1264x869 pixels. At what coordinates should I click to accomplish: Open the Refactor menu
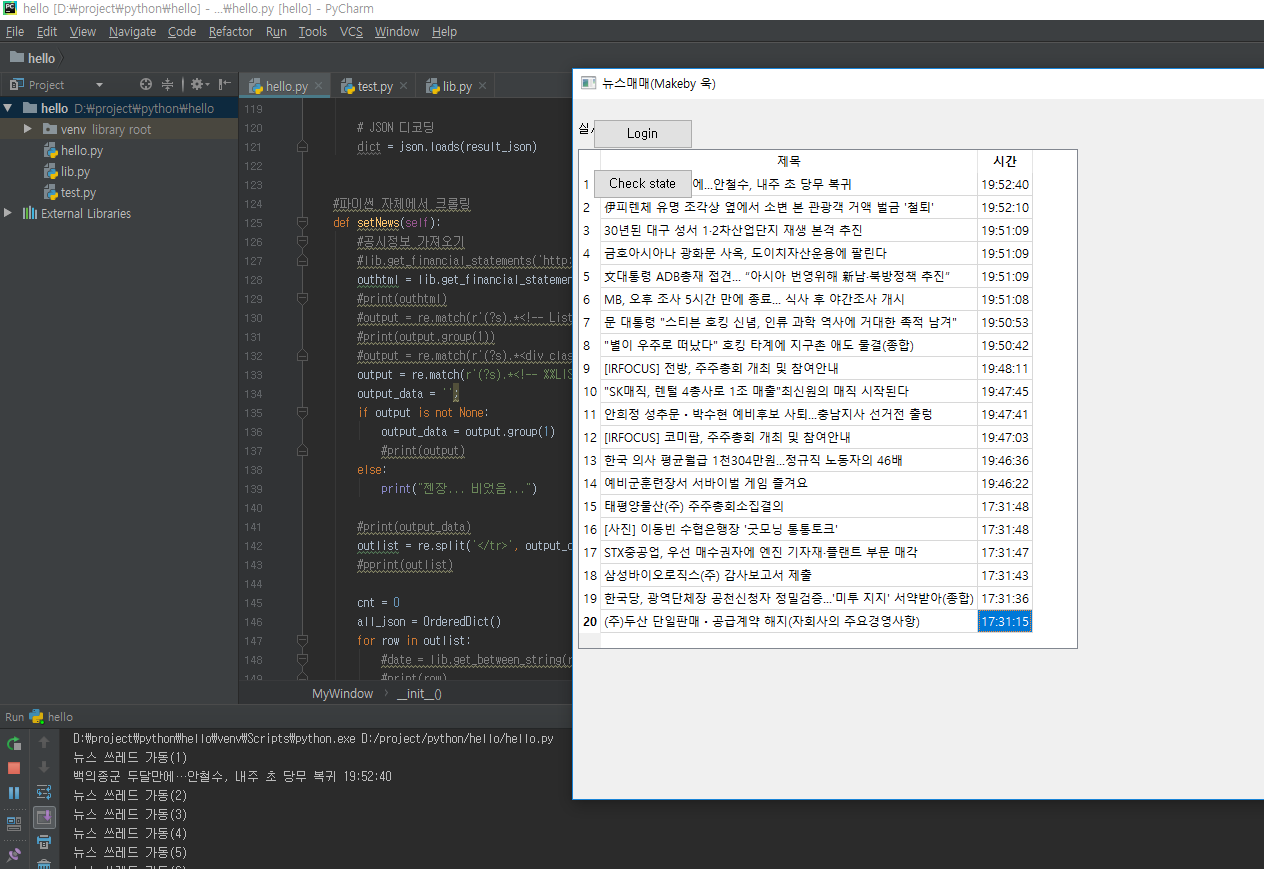coord(231,32)
